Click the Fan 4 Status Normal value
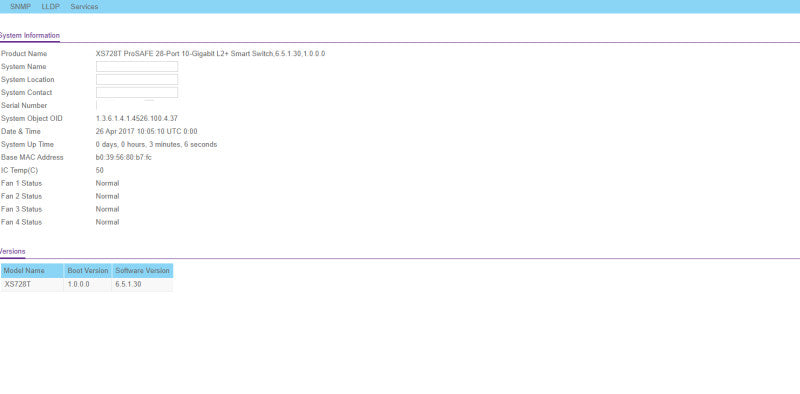Image resolution: width=800 pixels, height=394 pixels. (107, 222)
